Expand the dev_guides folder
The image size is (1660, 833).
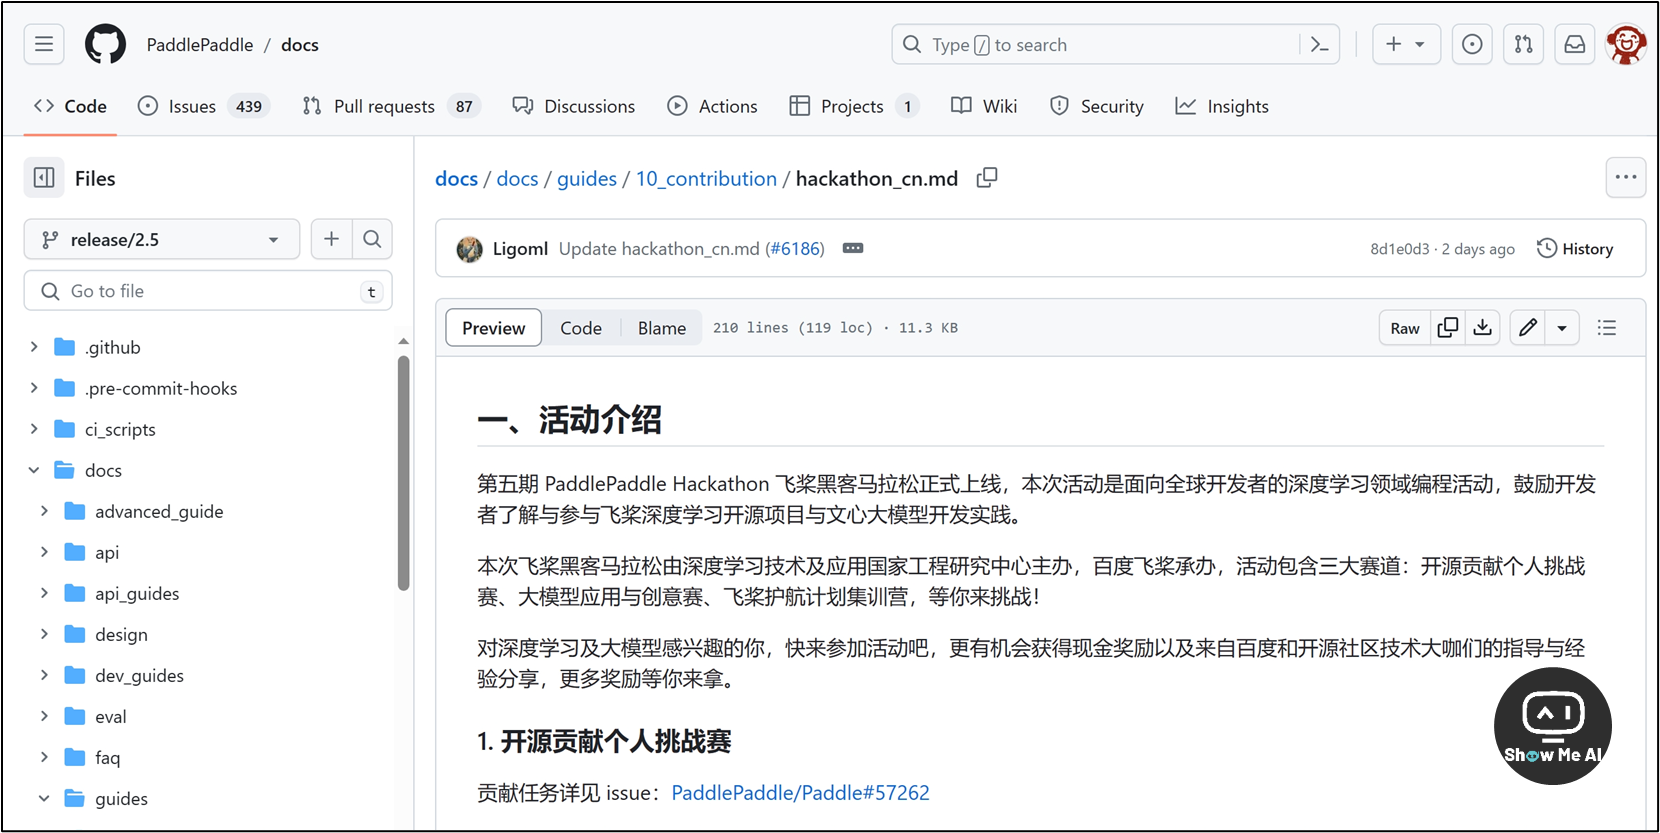pos(44,675)
